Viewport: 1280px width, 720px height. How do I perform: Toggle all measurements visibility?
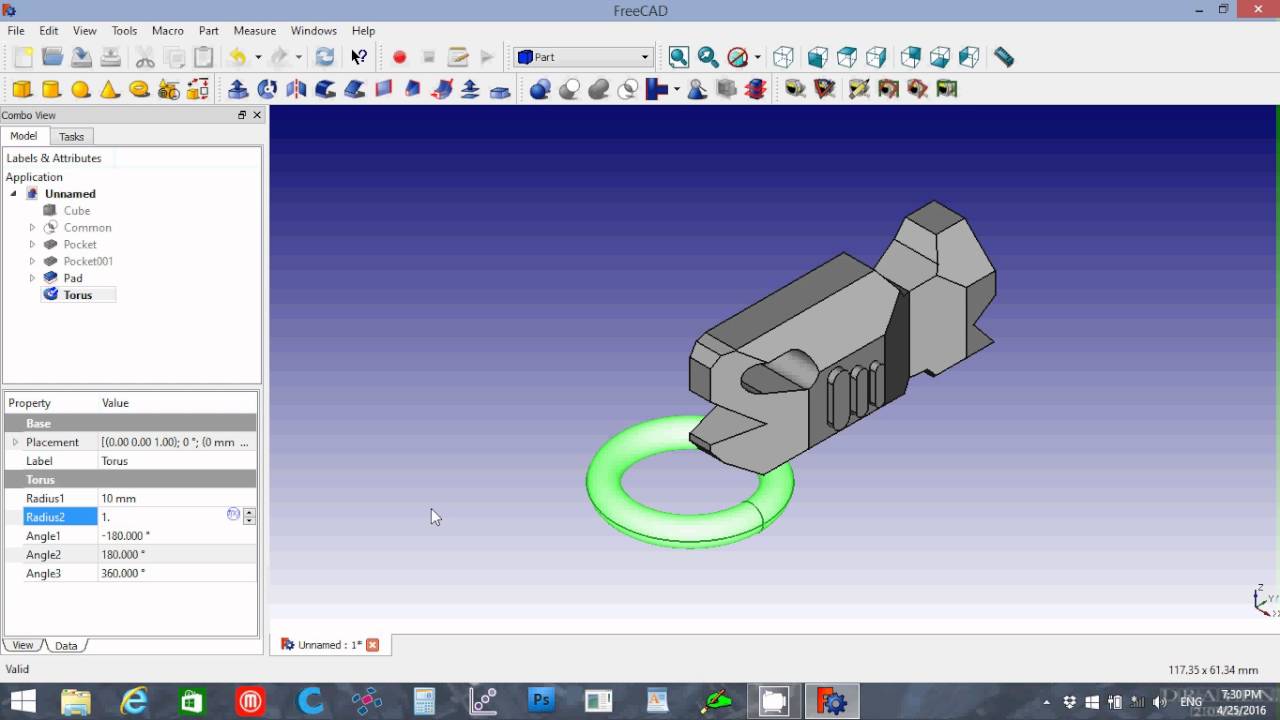(x=887, y=89)
